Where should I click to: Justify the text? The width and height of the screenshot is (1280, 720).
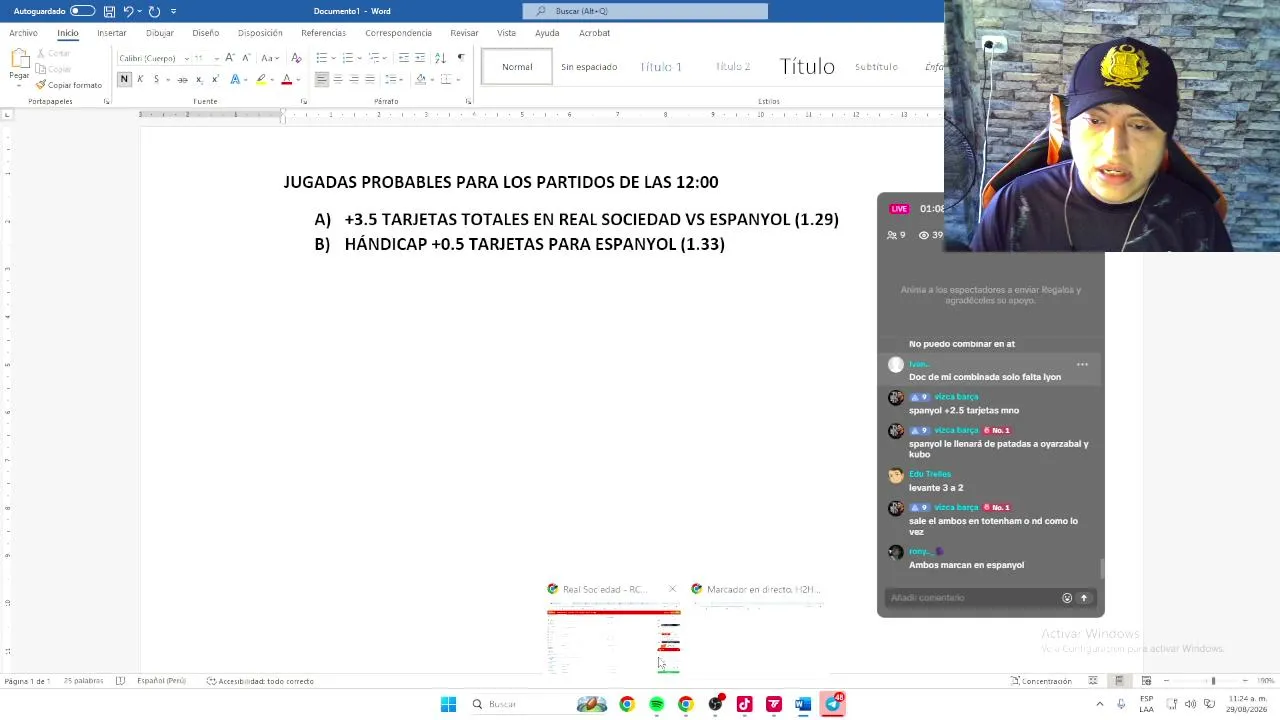point(370,79)
